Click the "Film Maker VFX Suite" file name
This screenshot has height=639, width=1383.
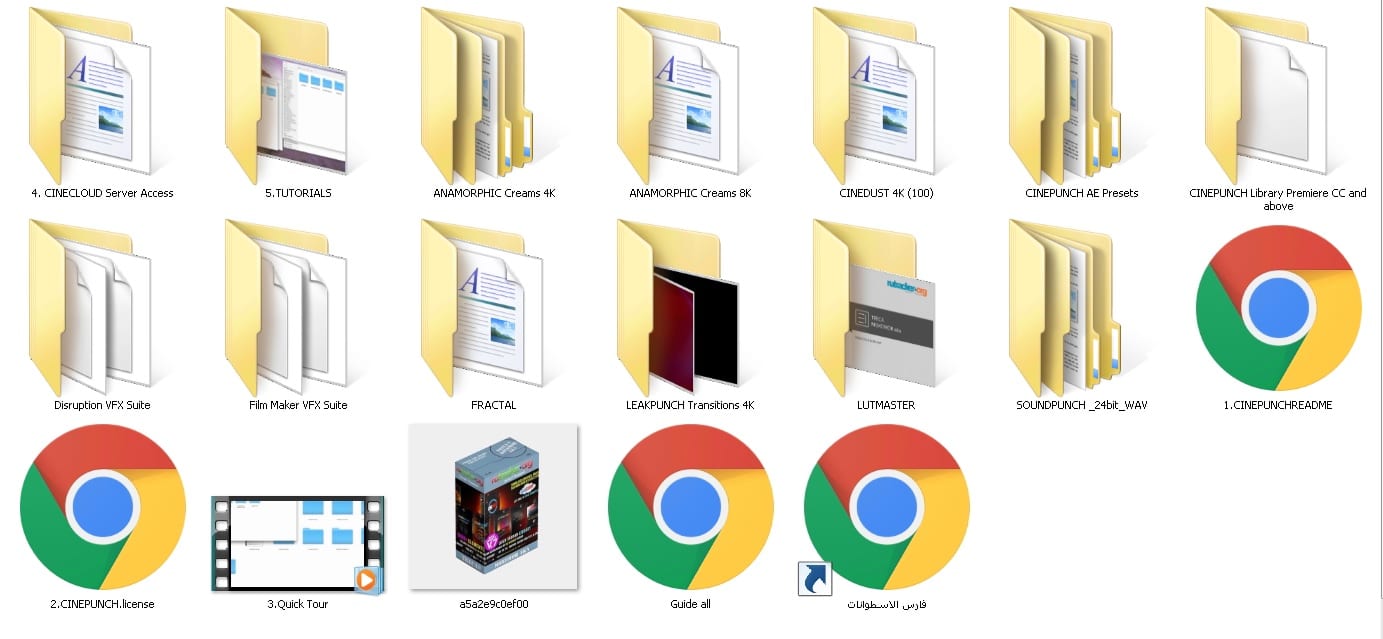[x=298, y=405]
